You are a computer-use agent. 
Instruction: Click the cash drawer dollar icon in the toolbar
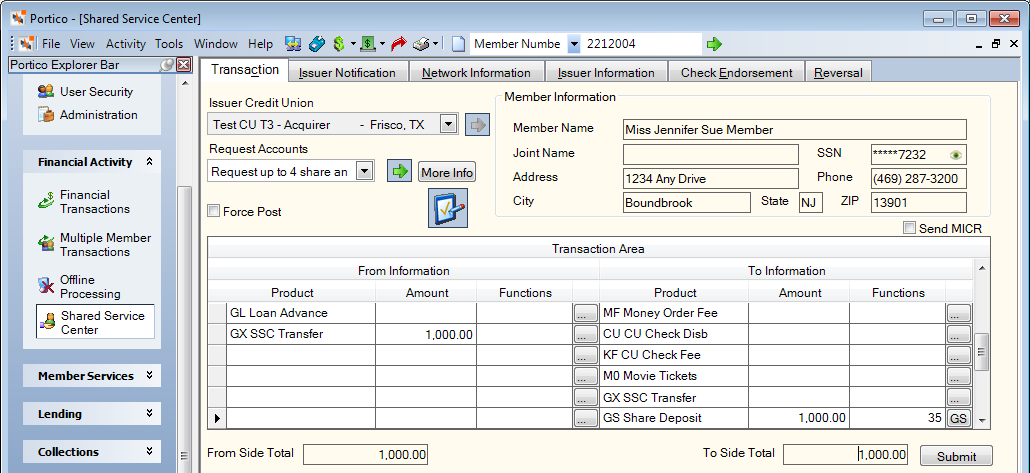pos(369,44)
